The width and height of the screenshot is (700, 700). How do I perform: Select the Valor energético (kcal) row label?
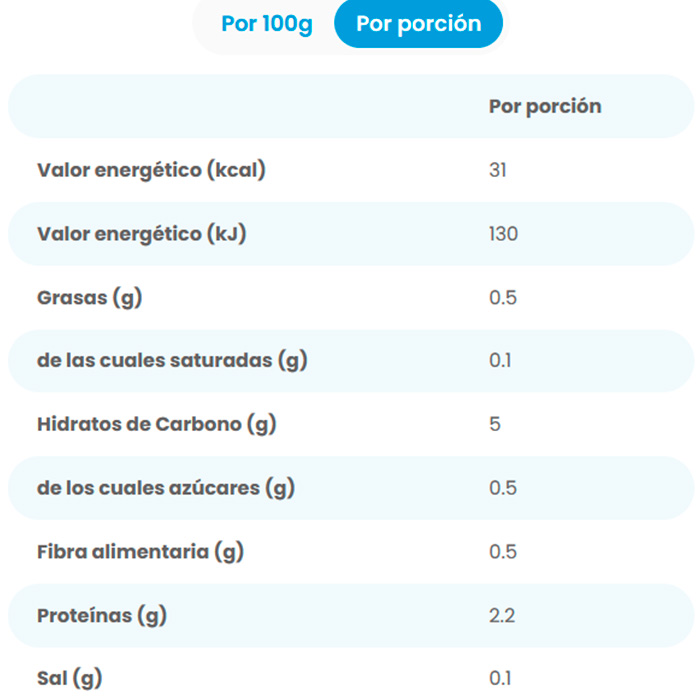(151, 170)
